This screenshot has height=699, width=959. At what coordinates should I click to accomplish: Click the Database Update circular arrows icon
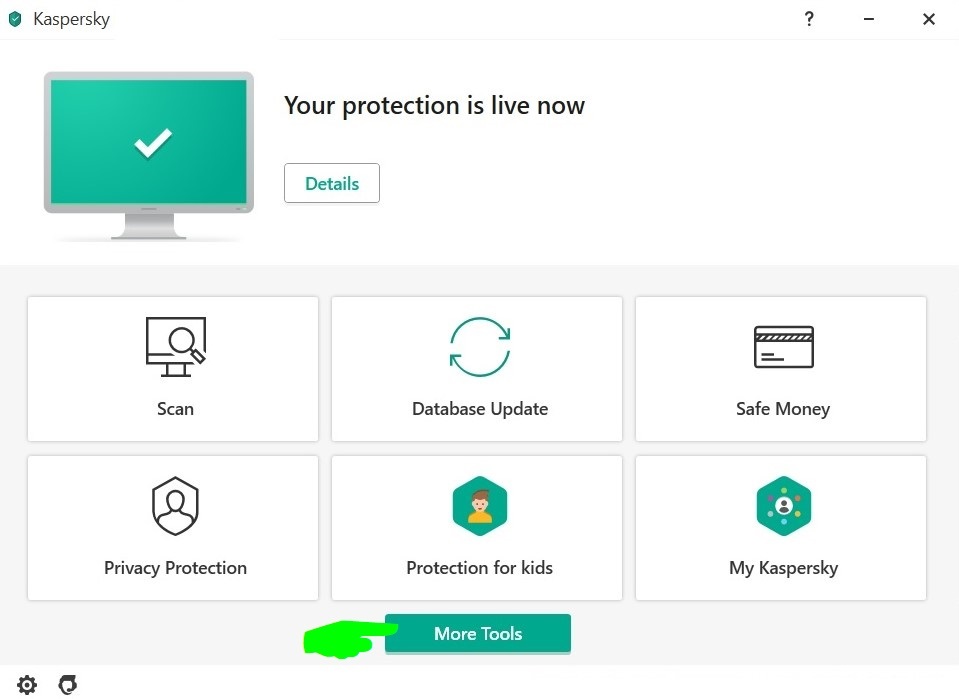[480, 347]
